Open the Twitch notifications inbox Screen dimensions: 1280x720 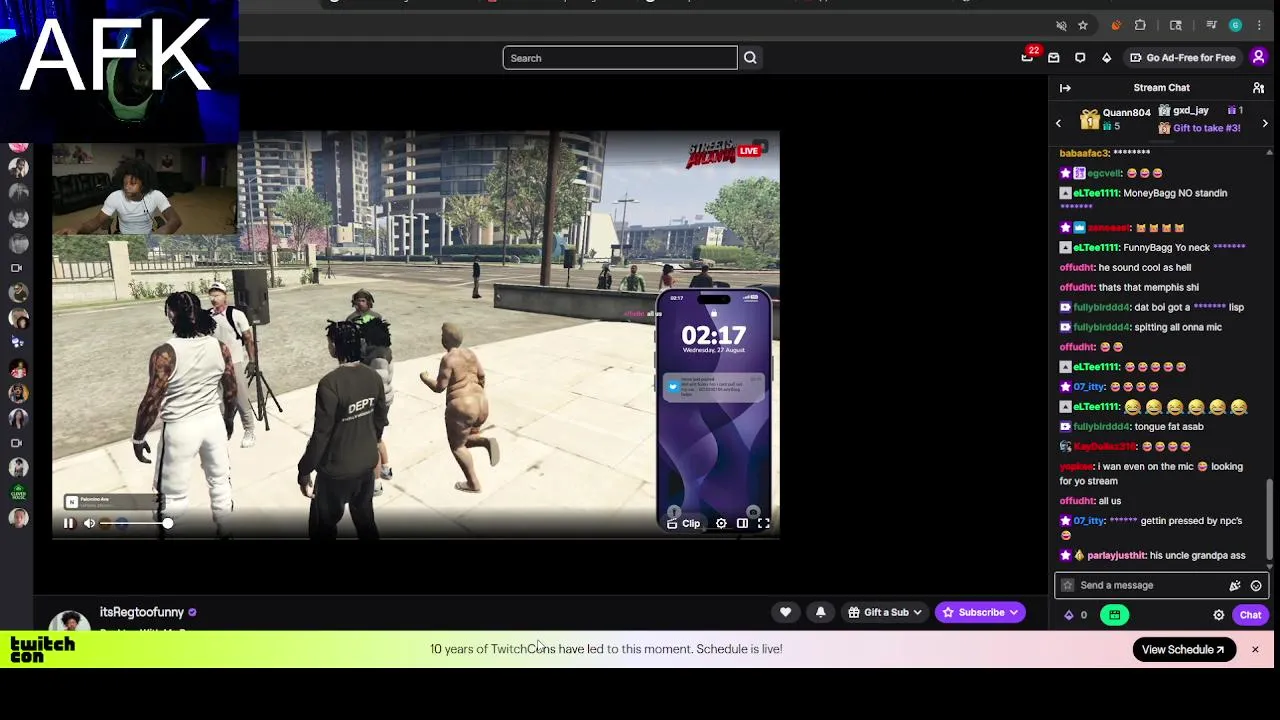click(x=1053, y=58)
